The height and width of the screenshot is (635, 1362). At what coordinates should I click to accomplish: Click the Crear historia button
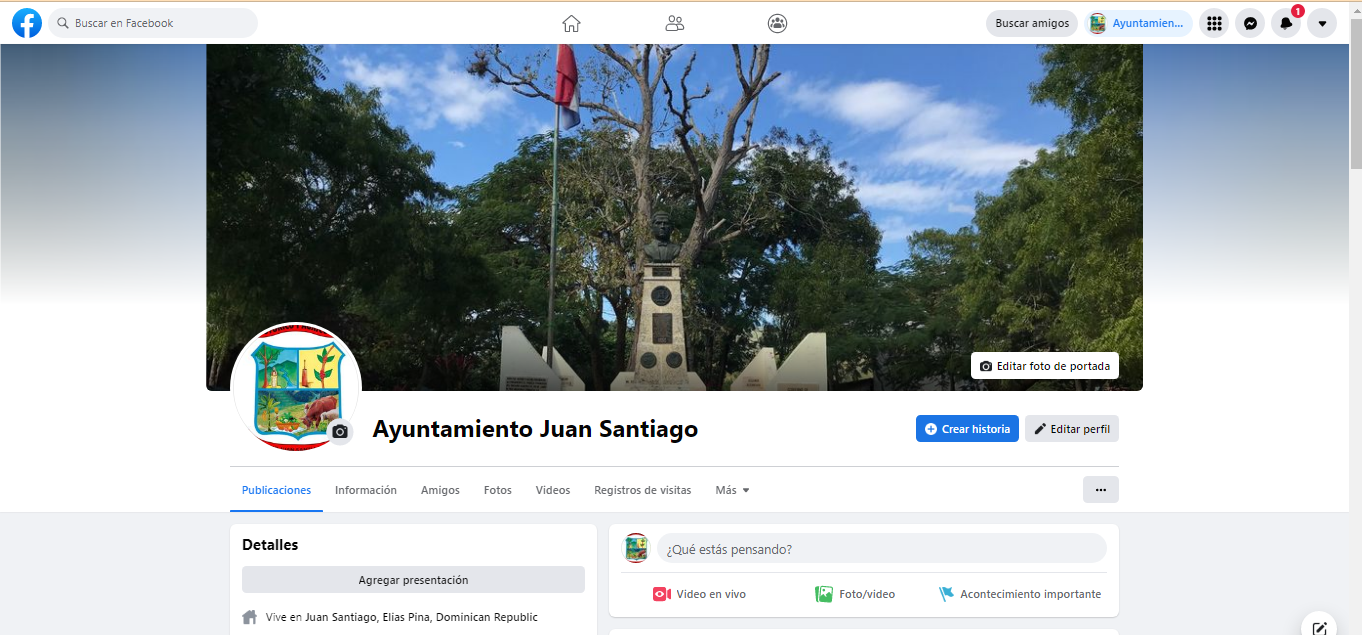tap(967, 429)
